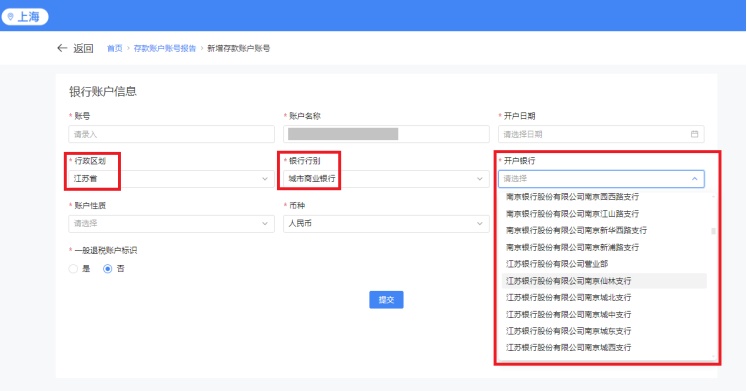Click the 账号 input field

coord(172,134)
